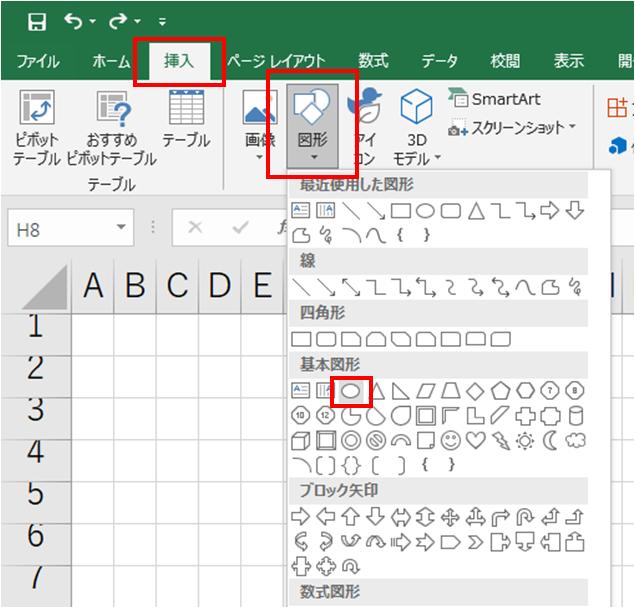The width and height of the screenshot is (635, 608).
Task: Open the Name Box dropdown arrow
Action: point(122,228)
